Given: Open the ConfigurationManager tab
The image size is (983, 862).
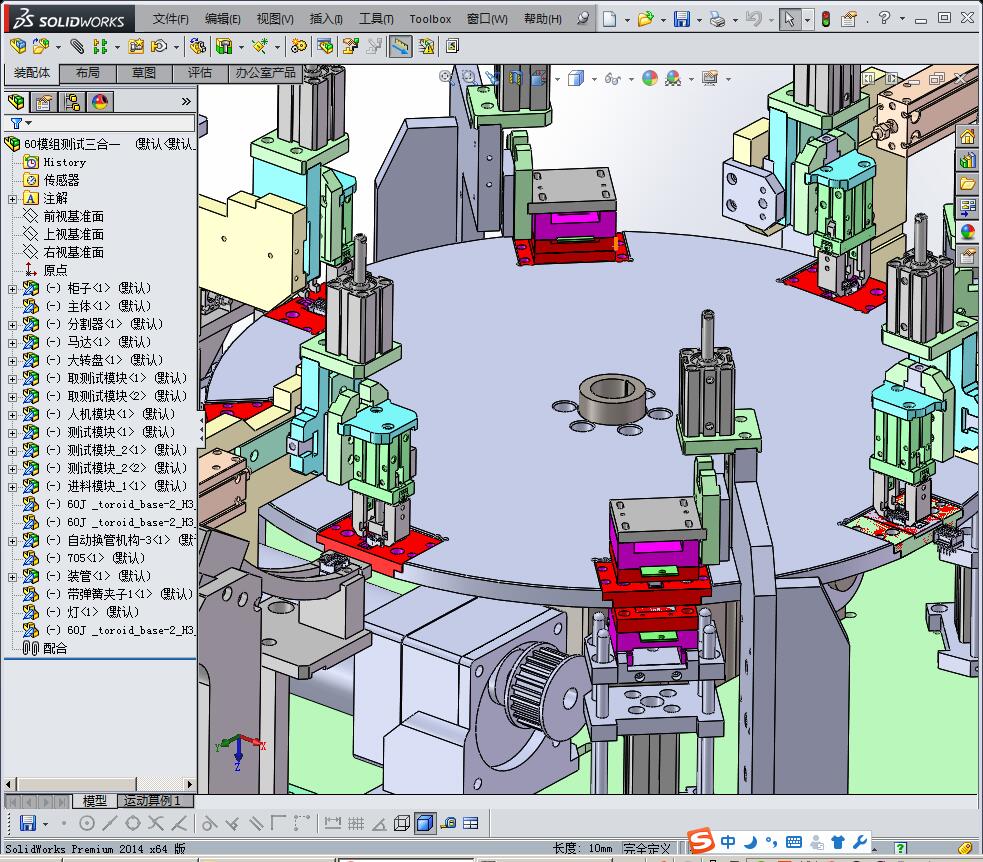Looking at the screenshot, I should [72, 102].
